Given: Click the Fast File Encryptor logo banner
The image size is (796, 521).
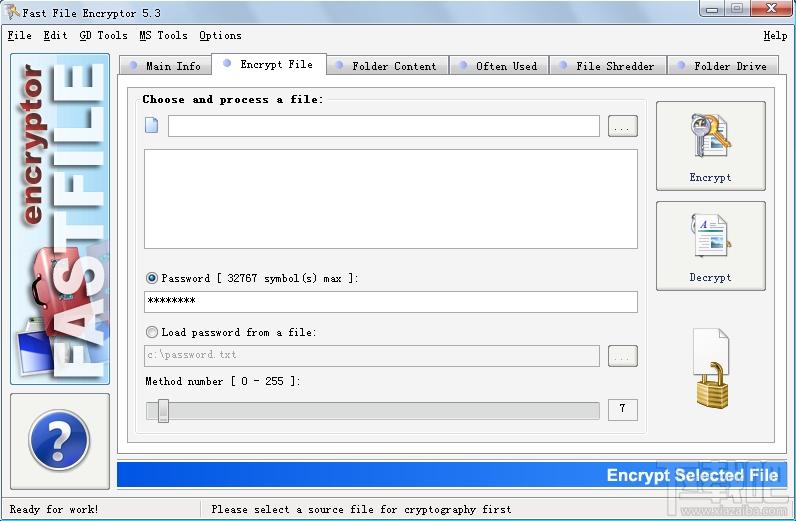Looking at the screenshot, I should click(x=60, y=218).
